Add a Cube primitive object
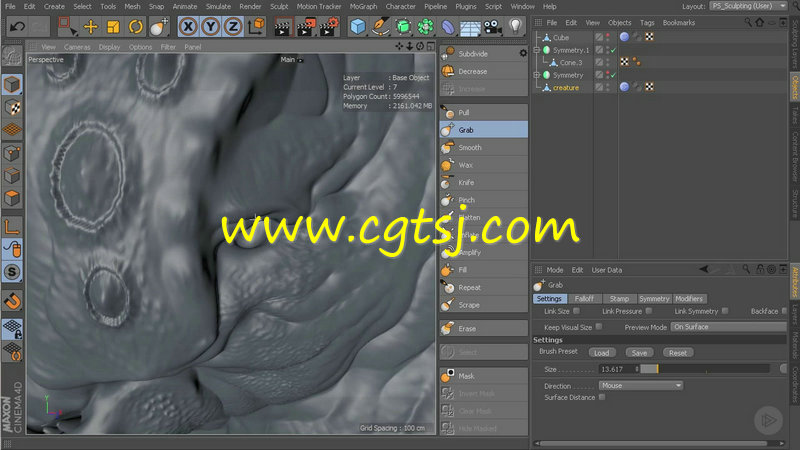 pos(358,27)
